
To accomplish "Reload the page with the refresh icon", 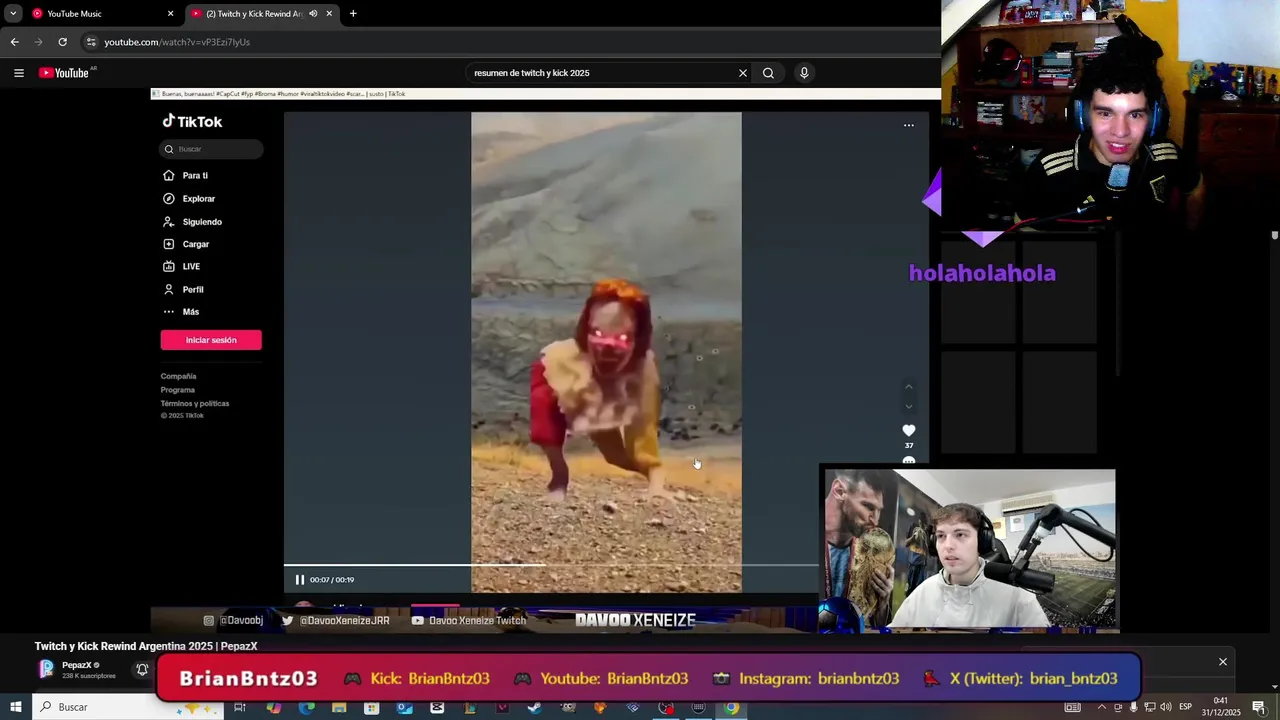I will (x=62, y=42).
